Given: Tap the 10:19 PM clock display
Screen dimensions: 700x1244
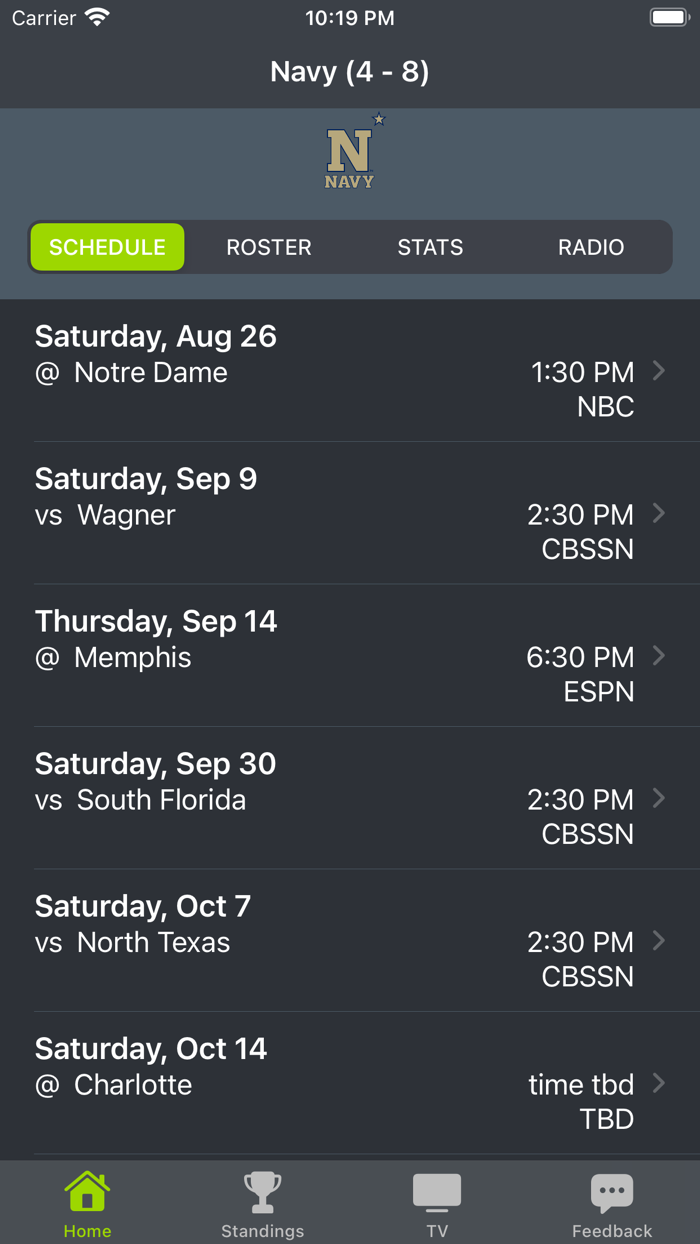Looking at the screenshot, I should pyautogui.click(x=350, y=16).
